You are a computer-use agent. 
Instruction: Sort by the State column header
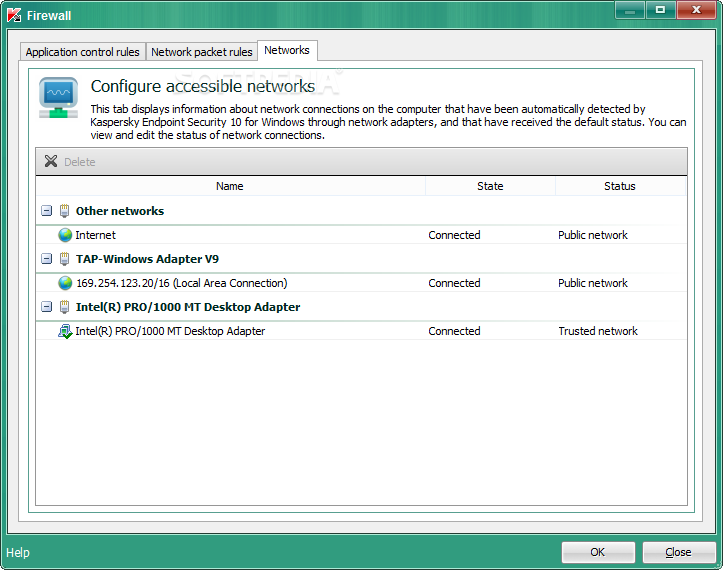[490, 186]
